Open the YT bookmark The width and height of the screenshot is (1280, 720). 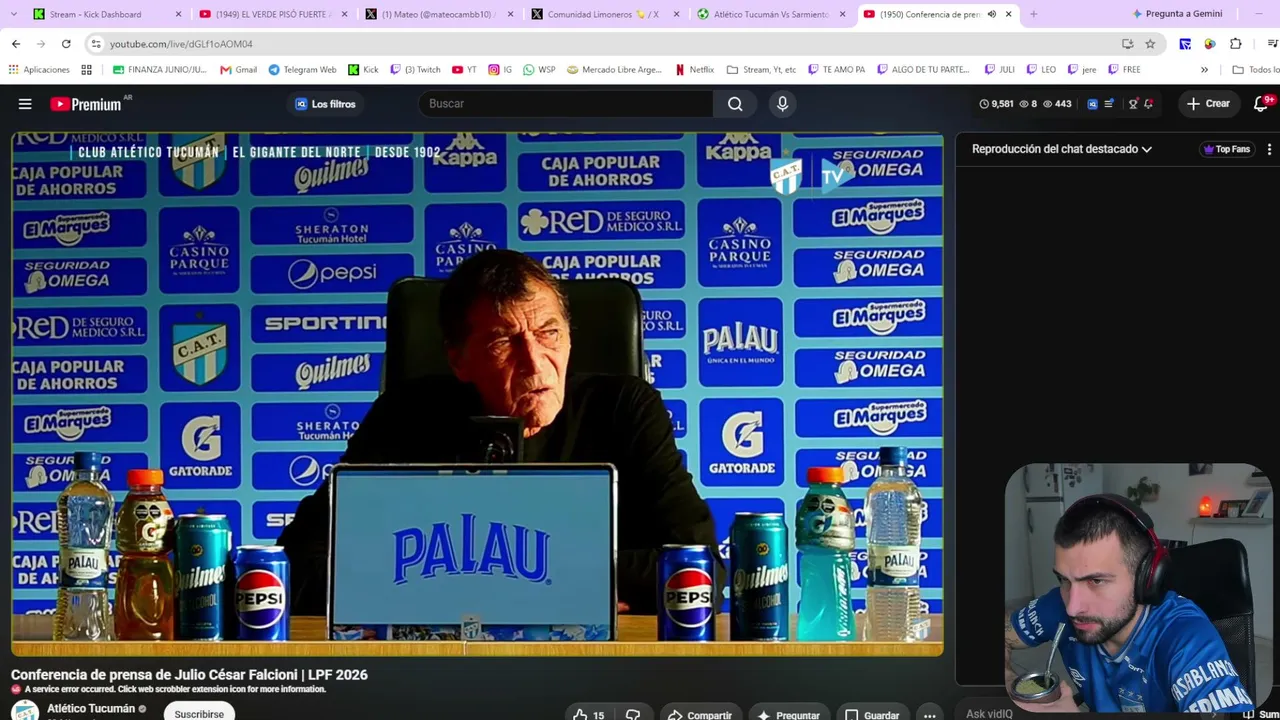point(464,70)
